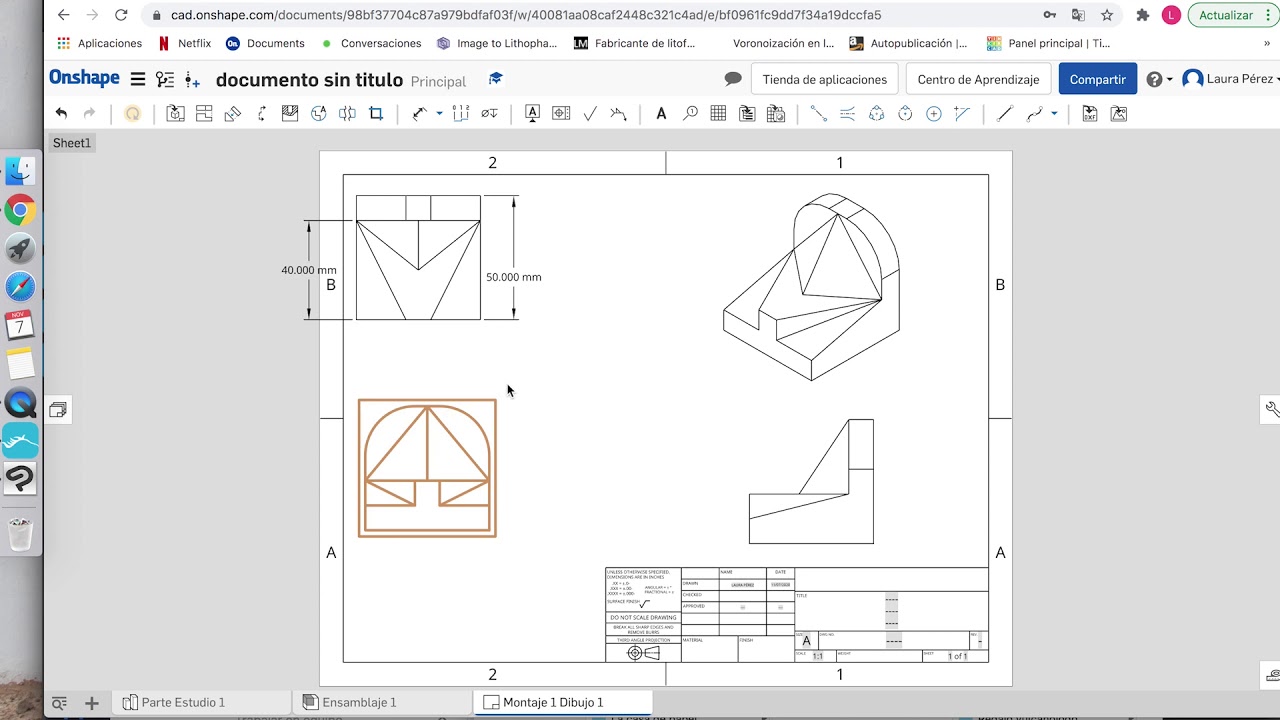Open the Netflix bookmark
The image size is (1280, 720).
pyautogui.click(x=184, y=43)
